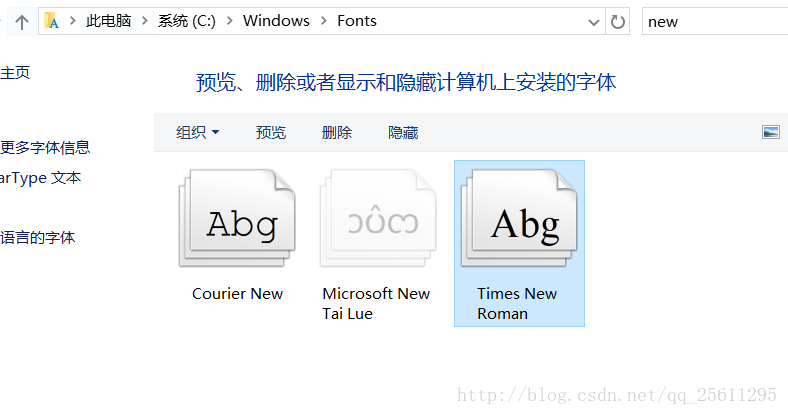Open 主页 control panel home link
788x415 pixels.
point(15,73)
